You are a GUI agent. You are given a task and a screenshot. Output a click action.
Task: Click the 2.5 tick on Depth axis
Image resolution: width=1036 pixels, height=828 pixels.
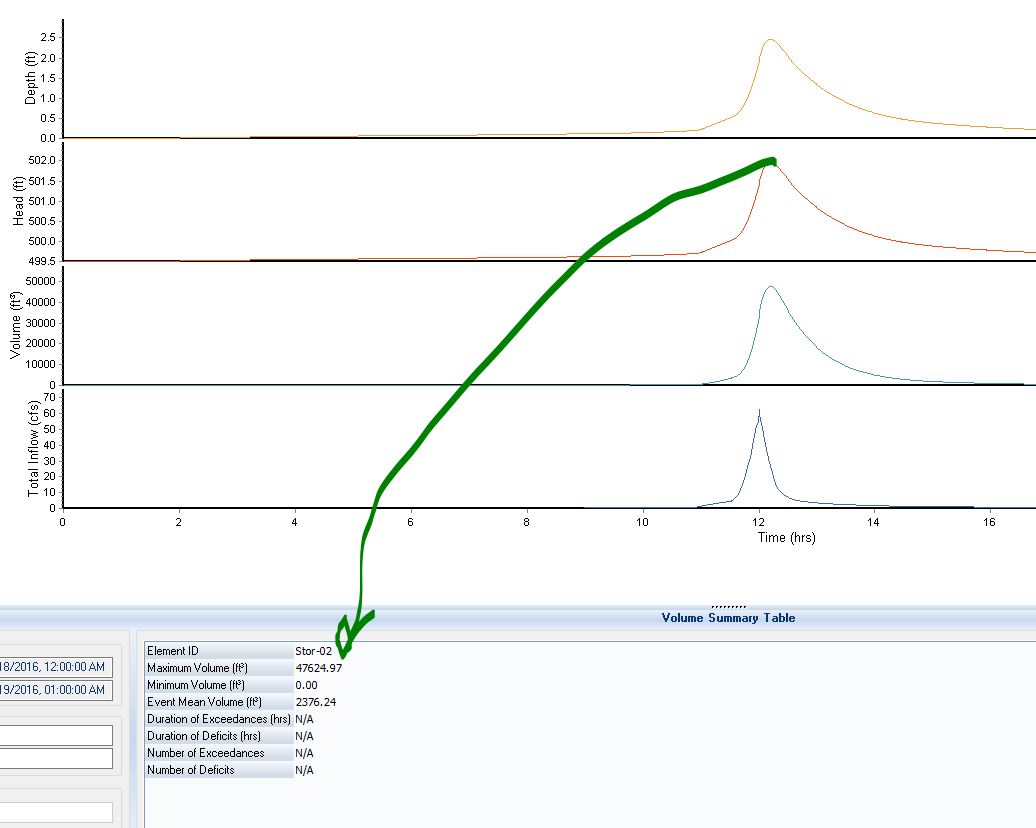[48, 38]
